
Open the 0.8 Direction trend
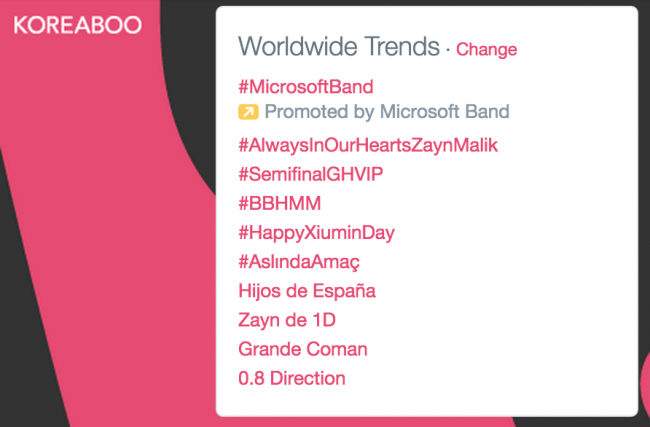291,378
